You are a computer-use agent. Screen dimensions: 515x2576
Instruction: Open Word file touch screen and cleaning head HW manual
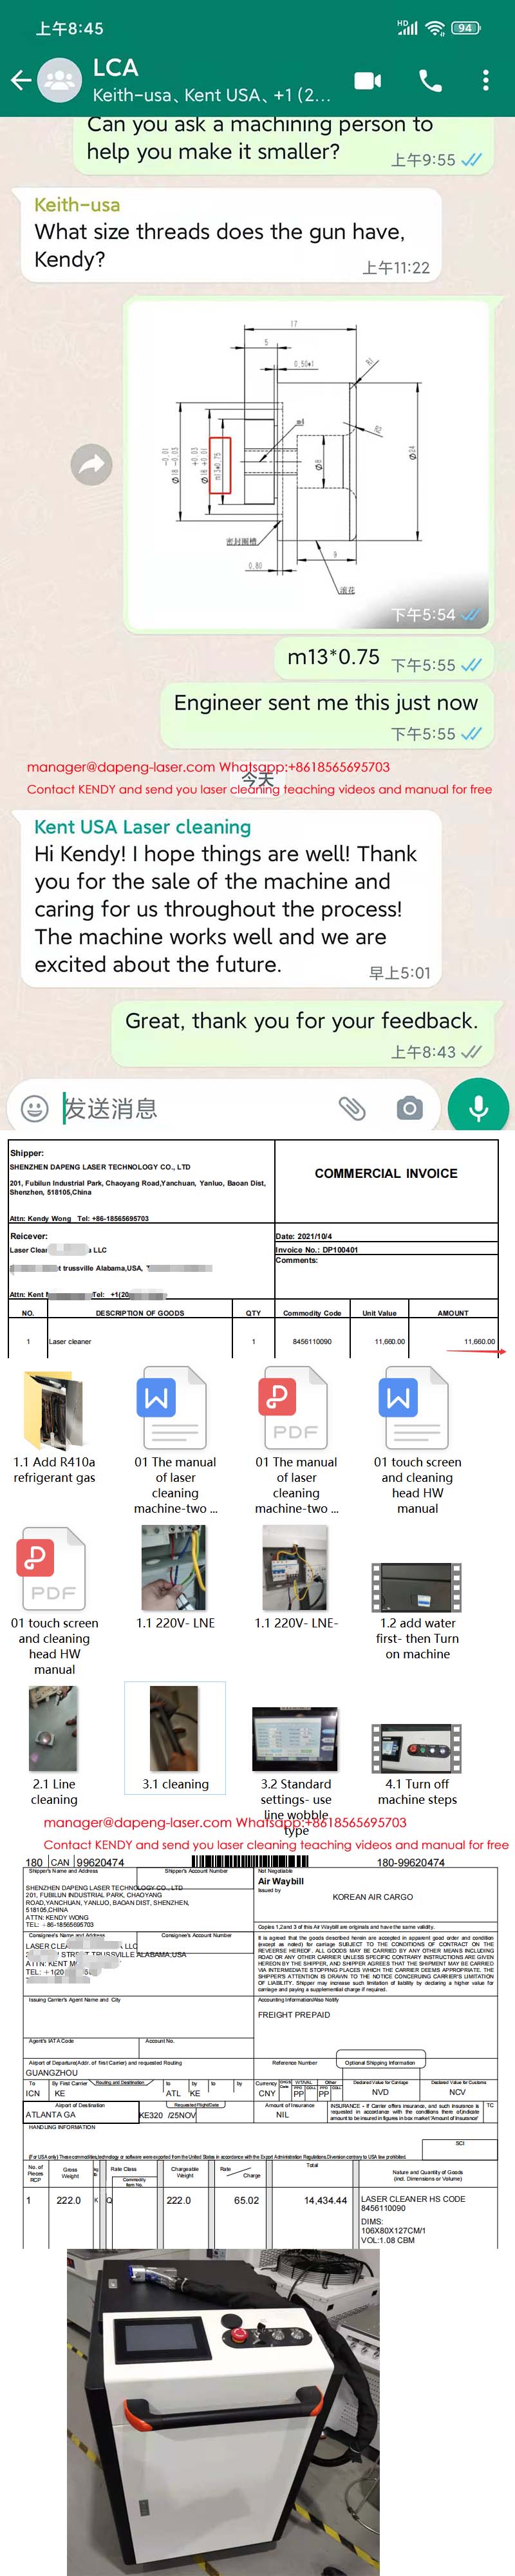pos(417,1441)
